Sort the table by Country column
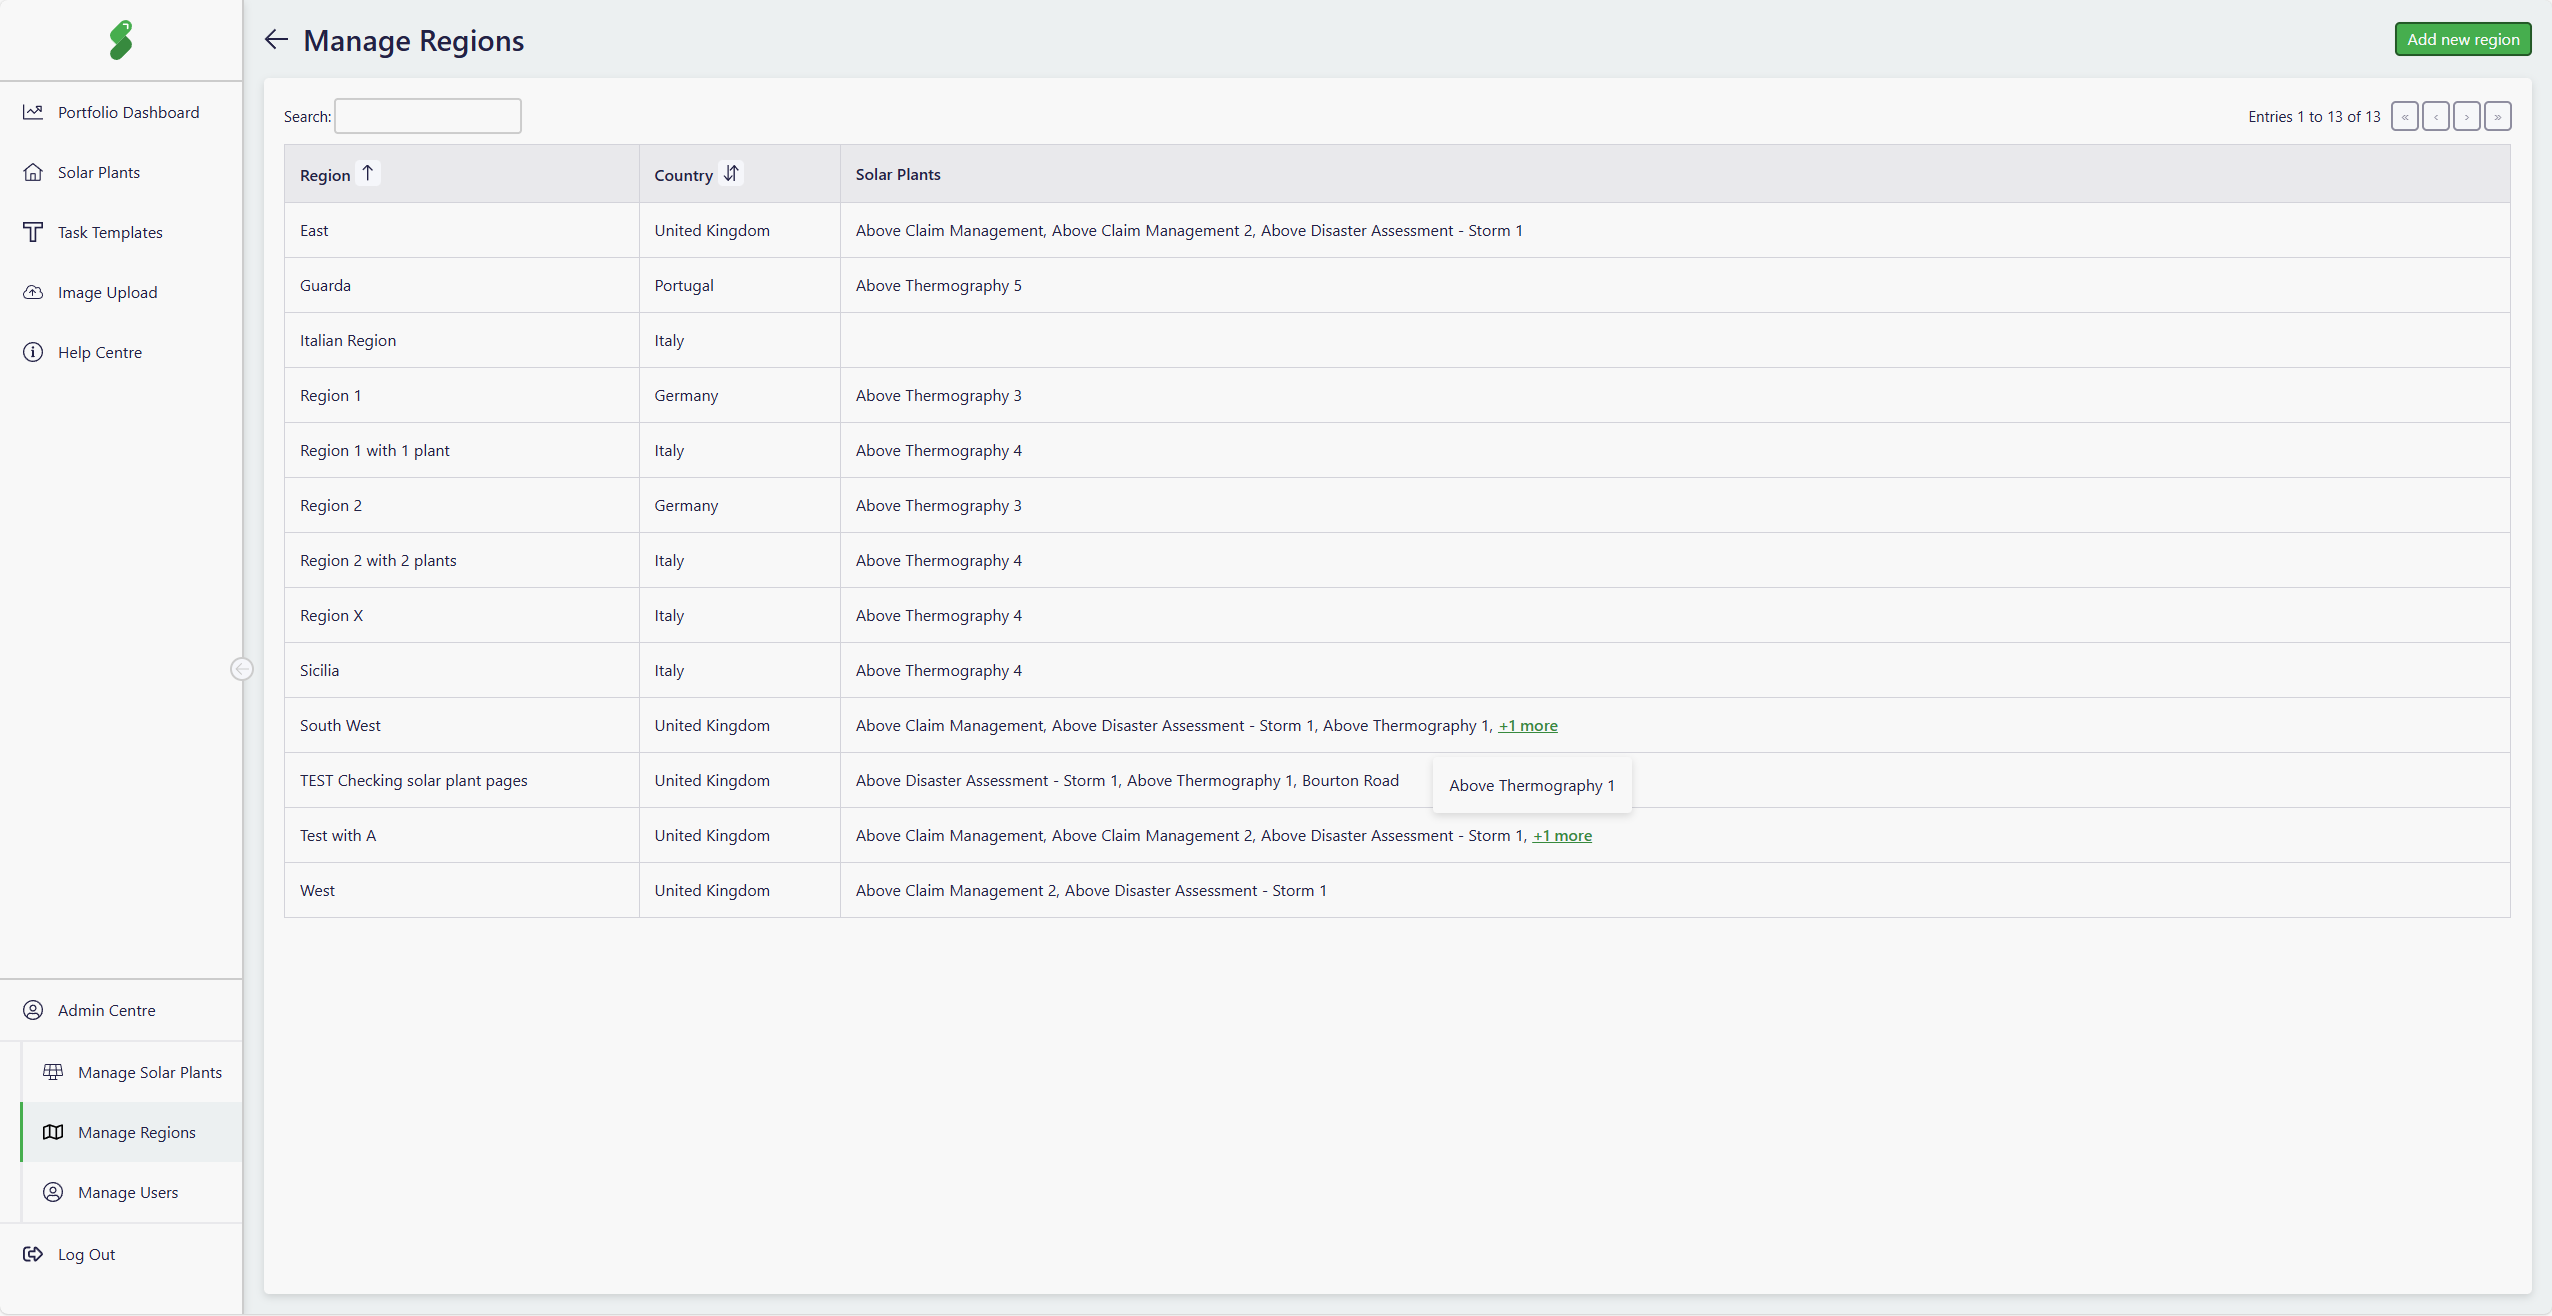Viewport: 2552px width, 1316px height. pos(732,174)
